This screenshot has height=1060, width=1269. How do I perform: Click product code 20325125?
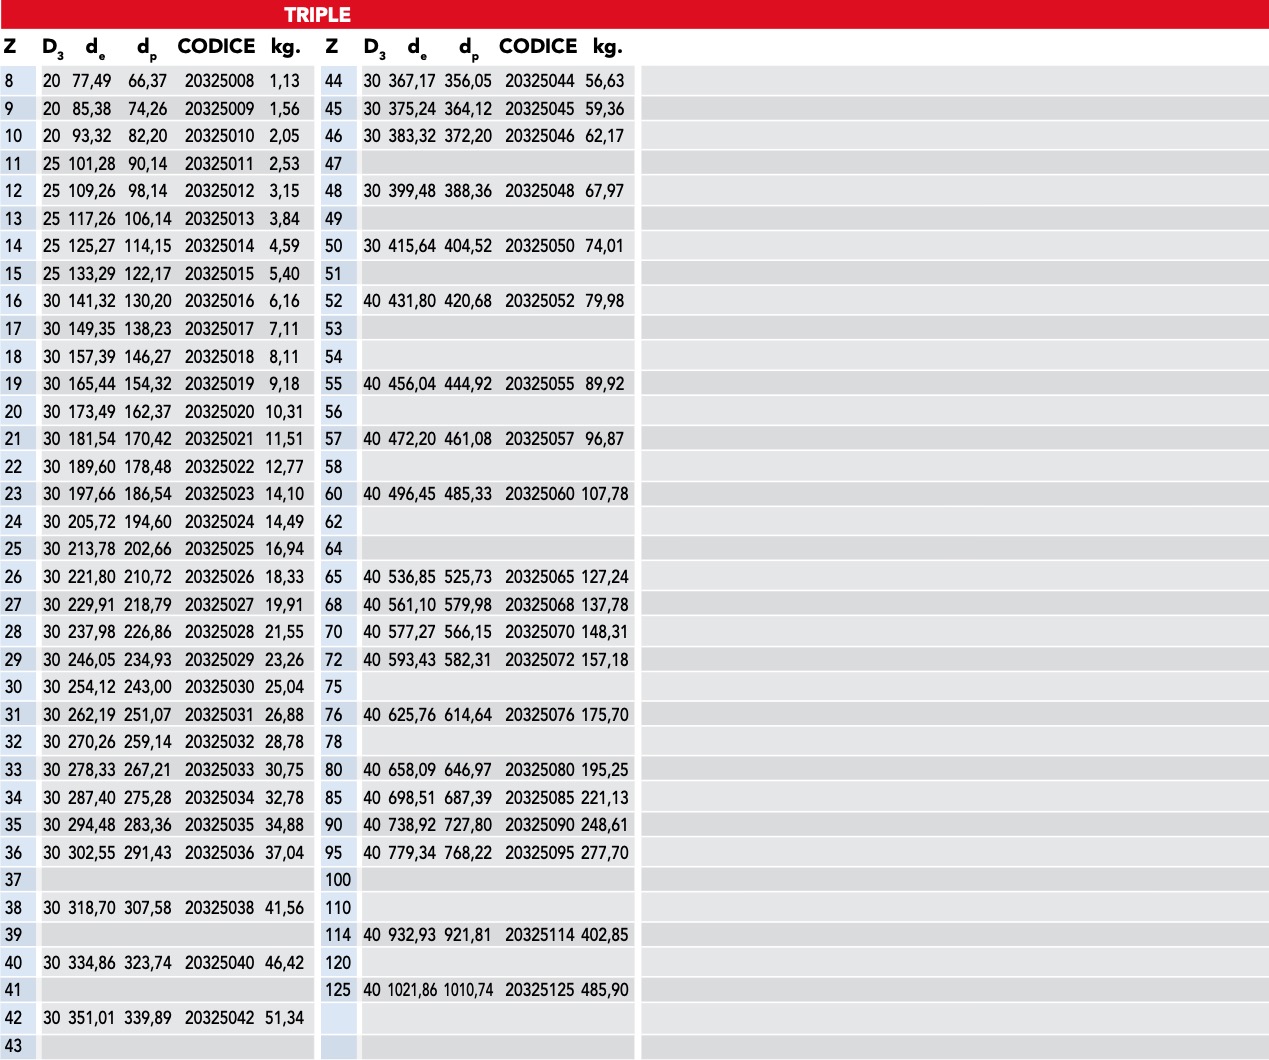[x=539, y=990]
